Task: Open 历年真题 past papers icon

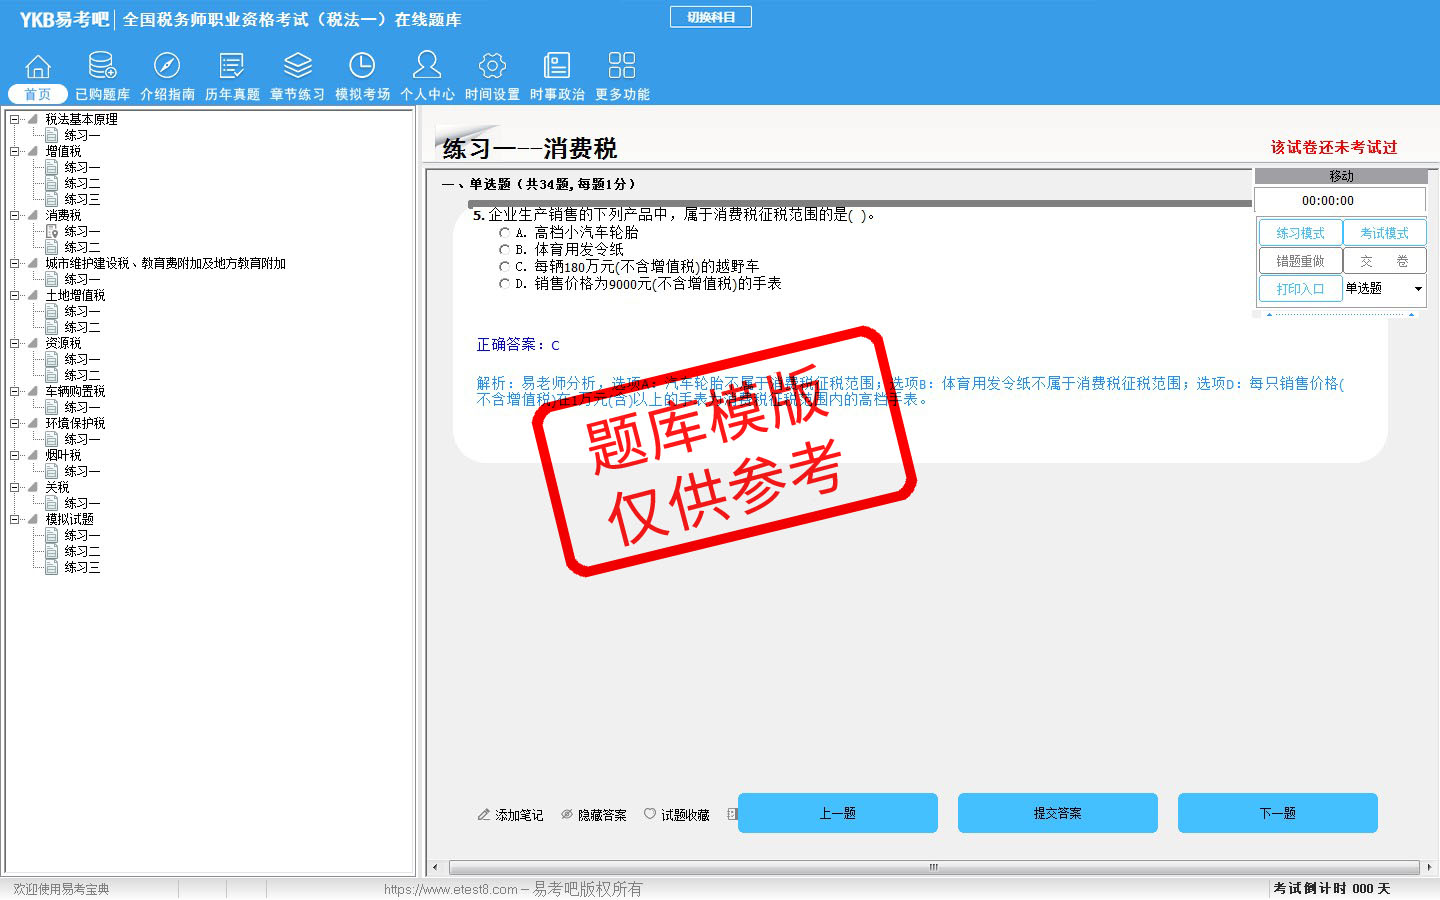Action: 232,67
